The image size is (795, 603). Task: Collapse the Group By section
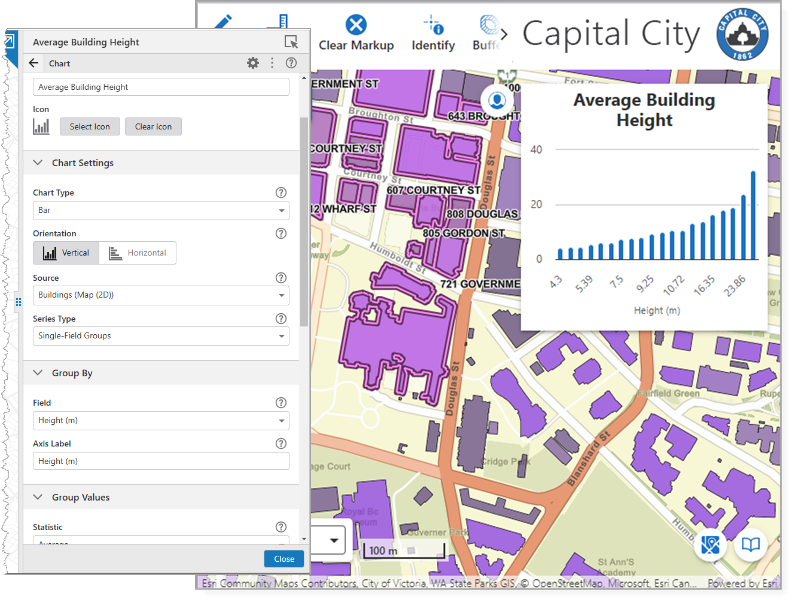click(x=38, y=373)
